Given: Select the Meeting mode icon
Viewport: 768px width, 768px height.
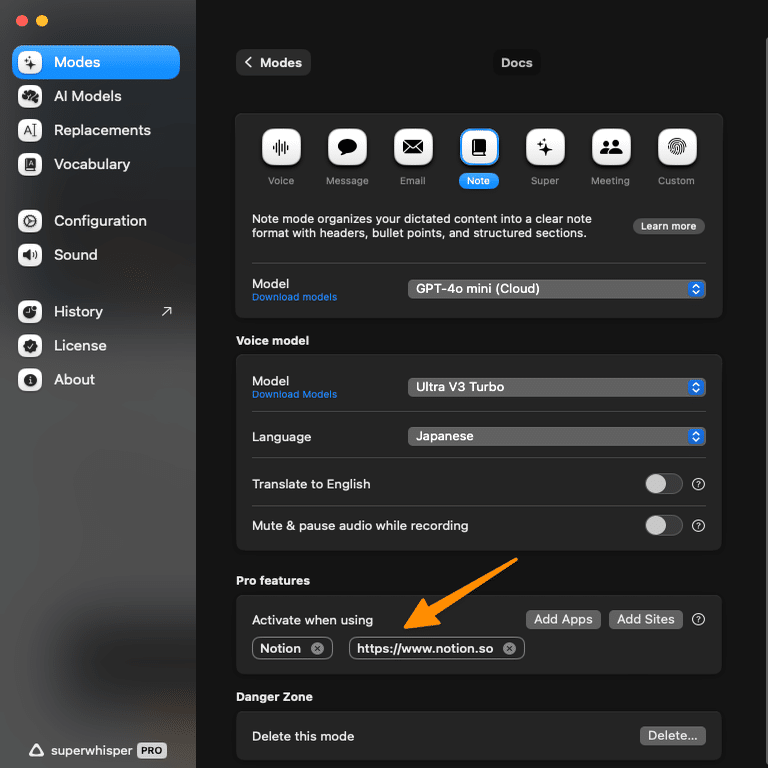Looking at the screenshot, I should click(611, 147).
